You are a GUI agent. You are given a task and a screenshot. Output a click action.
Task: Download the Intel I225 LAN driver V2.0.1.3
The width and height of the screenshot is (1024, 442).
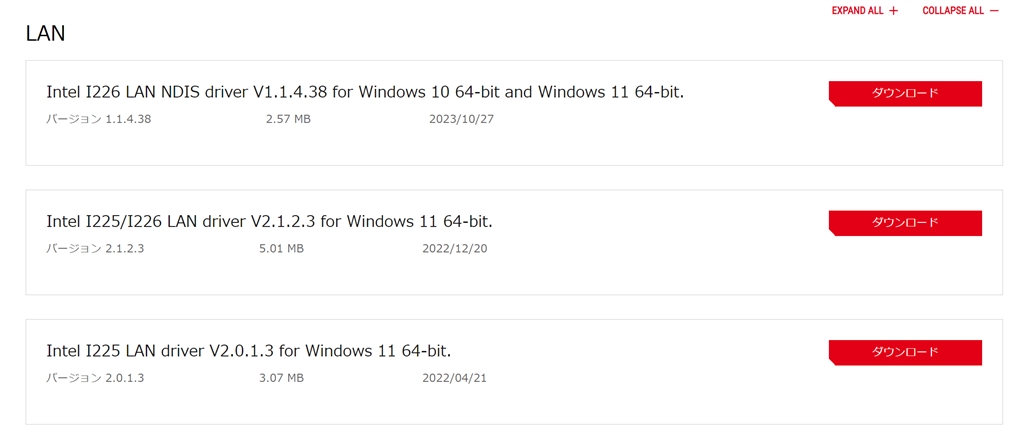tap(905, 352)
